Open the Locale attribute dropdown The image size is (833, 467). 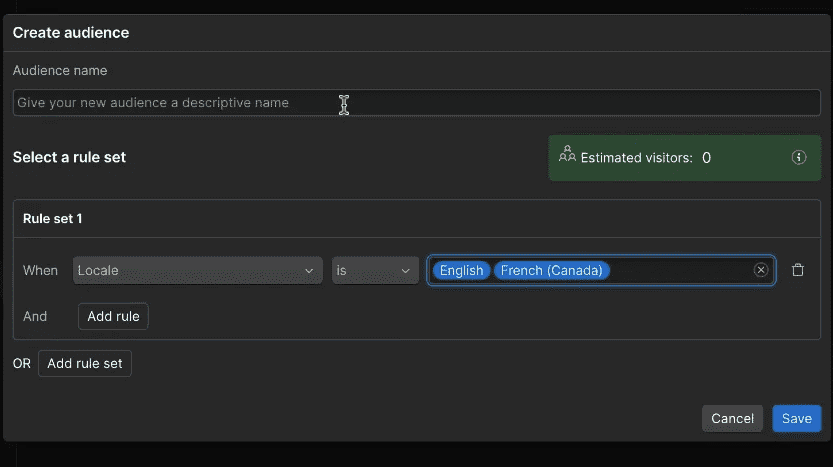198,270
